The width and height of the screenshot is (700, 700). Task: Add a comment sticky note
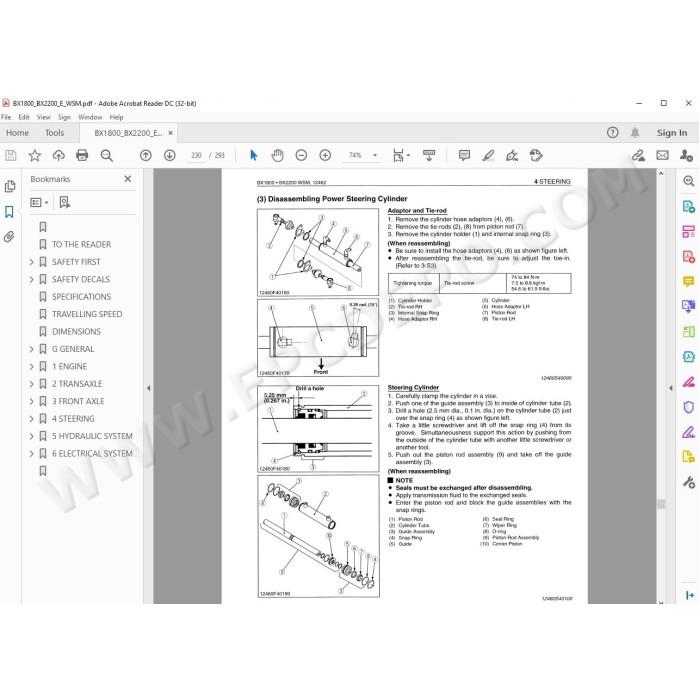click(464, 155)
